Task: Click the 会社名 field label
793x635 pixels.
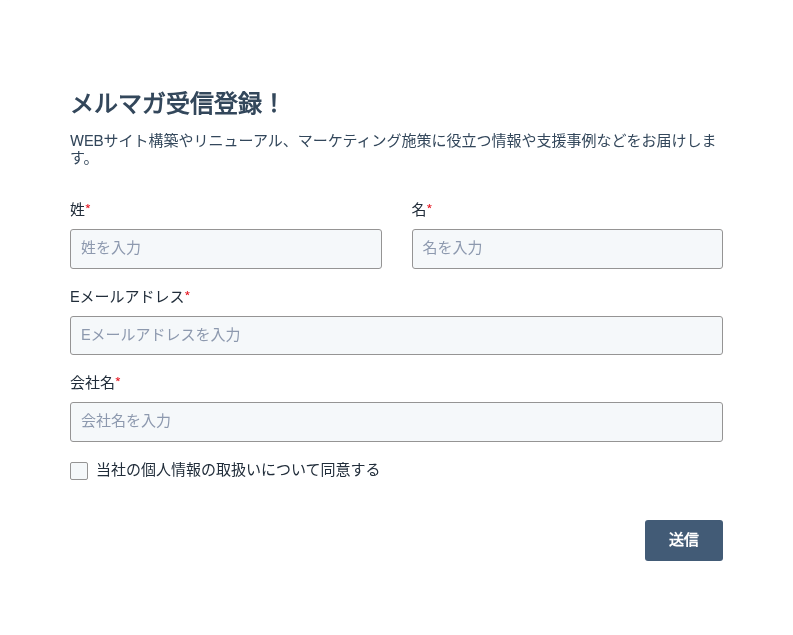Action: point(92,382)
